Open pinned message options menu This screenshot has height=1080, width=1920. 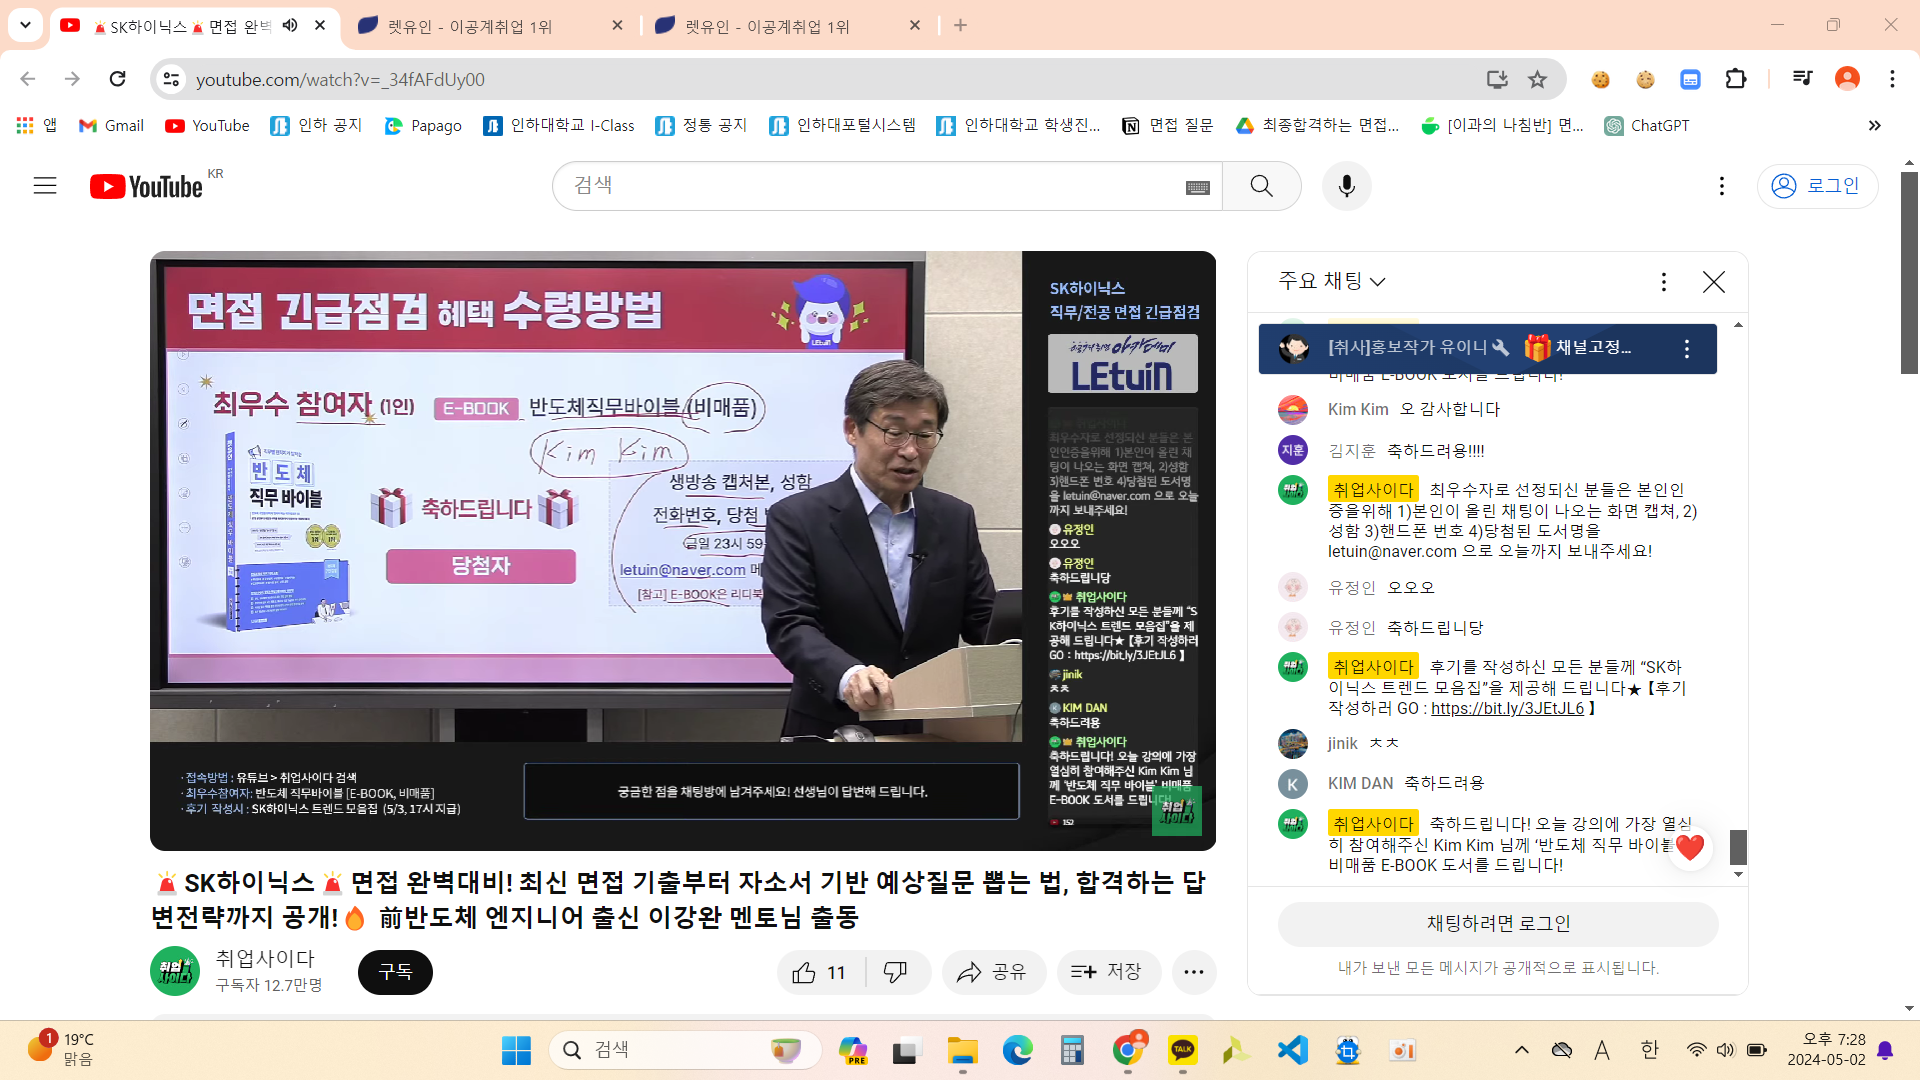(1686, 349)
